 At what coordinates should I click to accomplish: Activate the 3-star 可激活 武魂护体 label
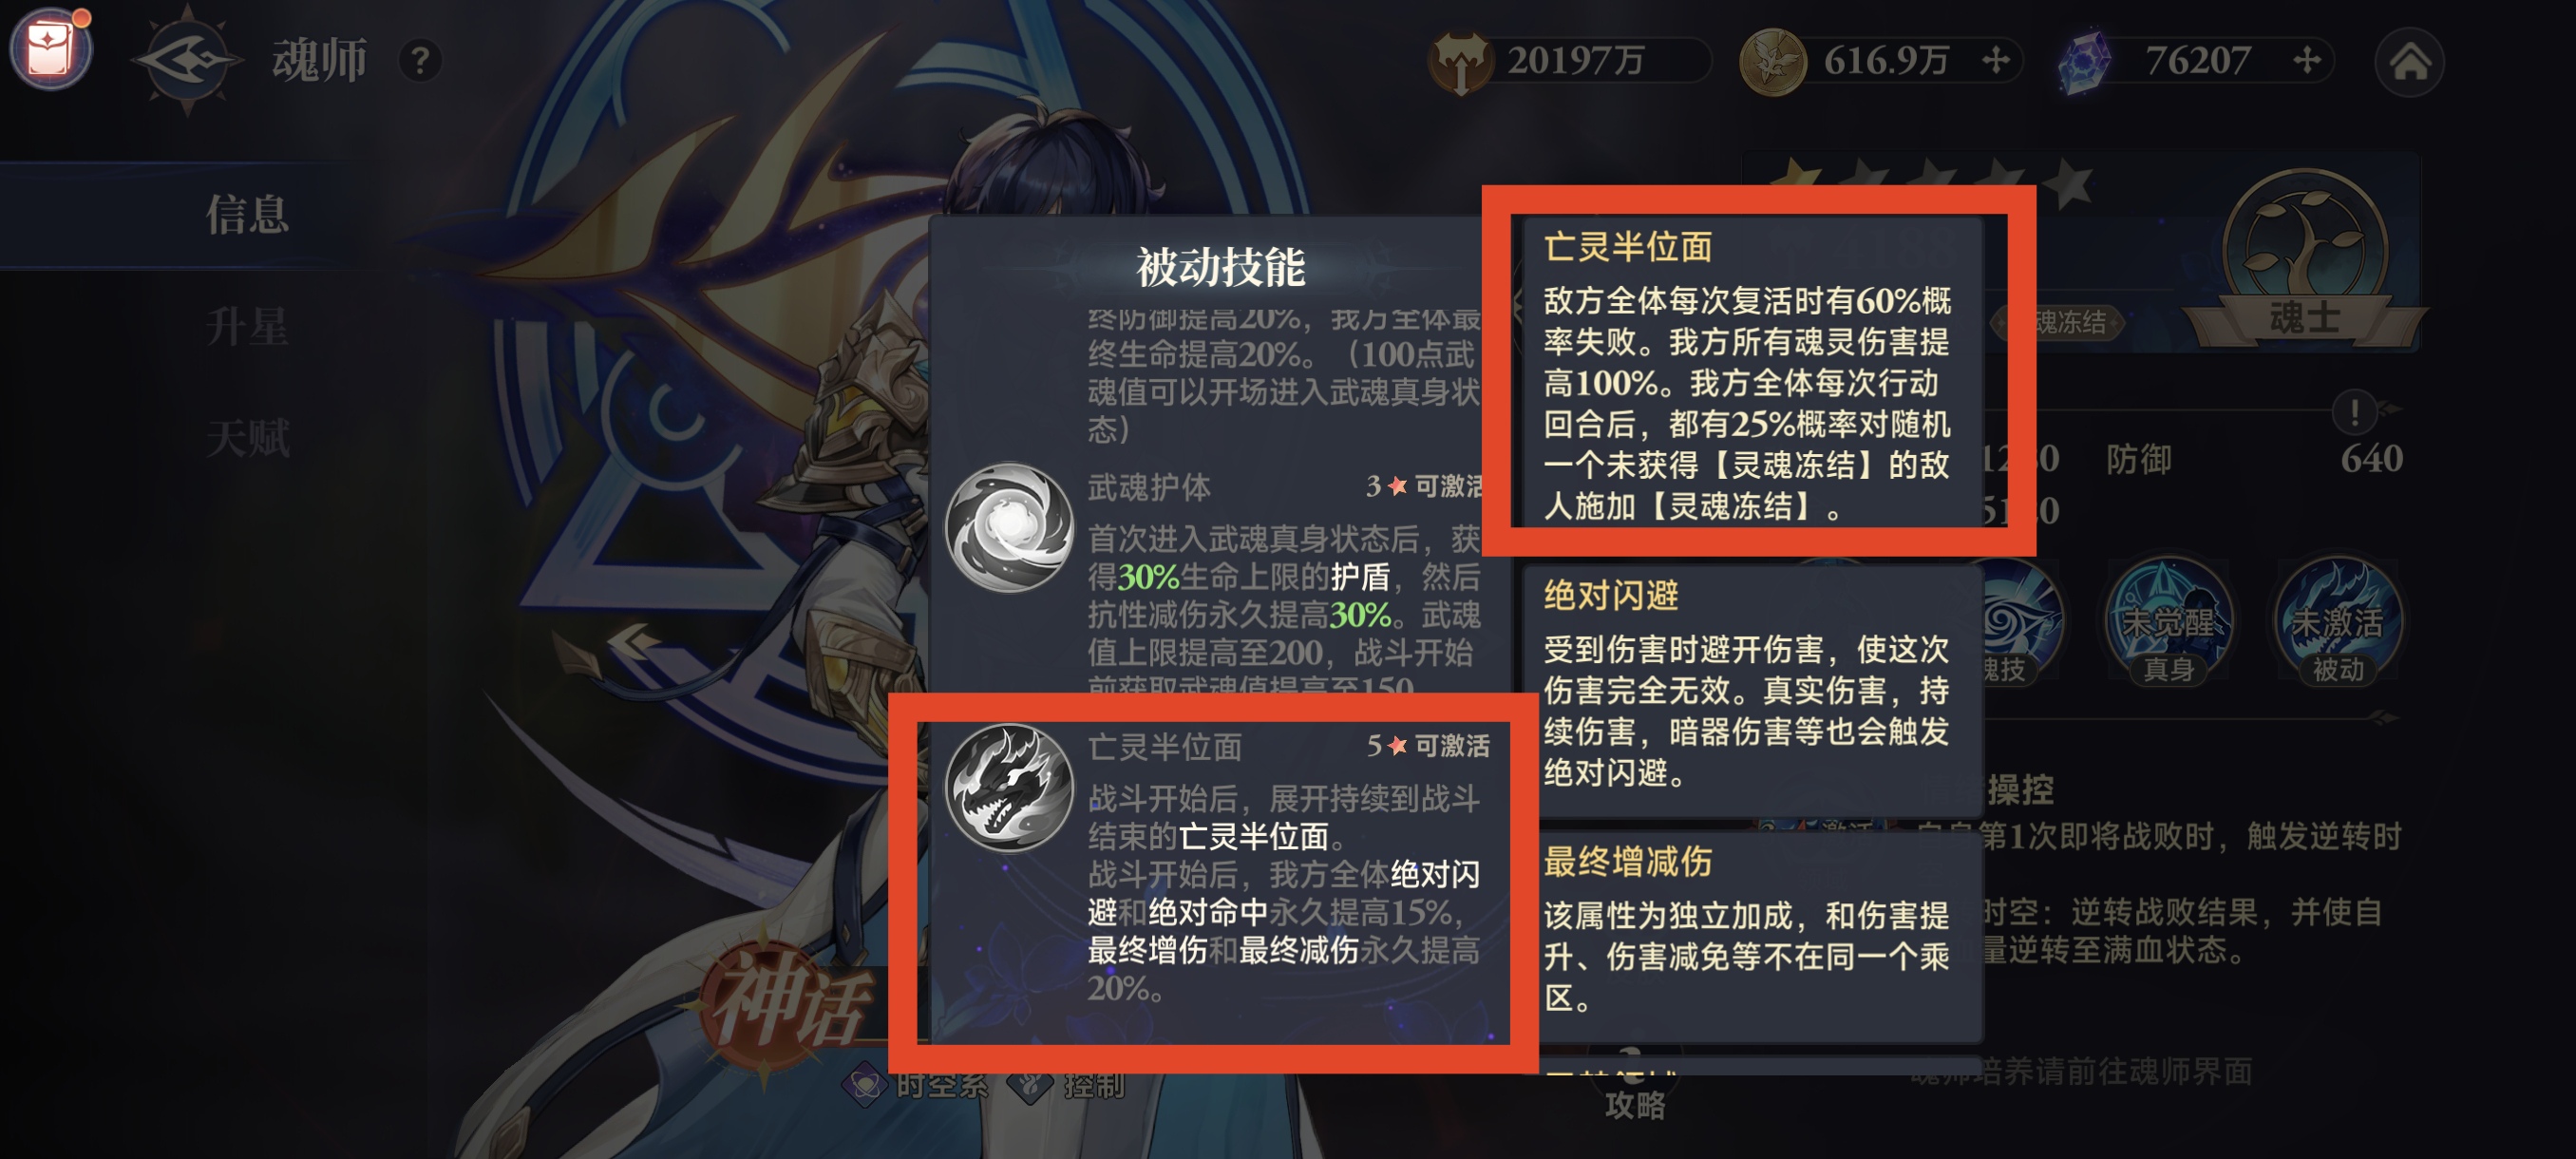pos(1424,487)
